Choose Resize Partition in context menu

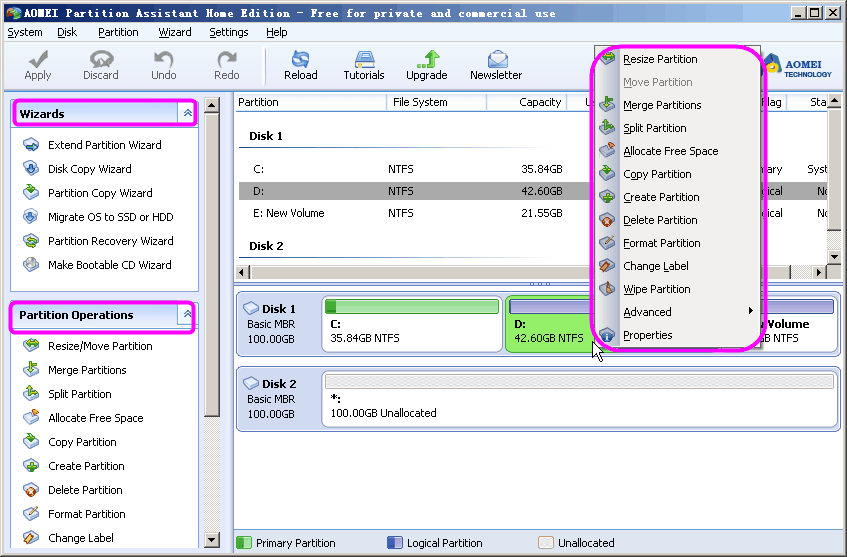[677, 59]
